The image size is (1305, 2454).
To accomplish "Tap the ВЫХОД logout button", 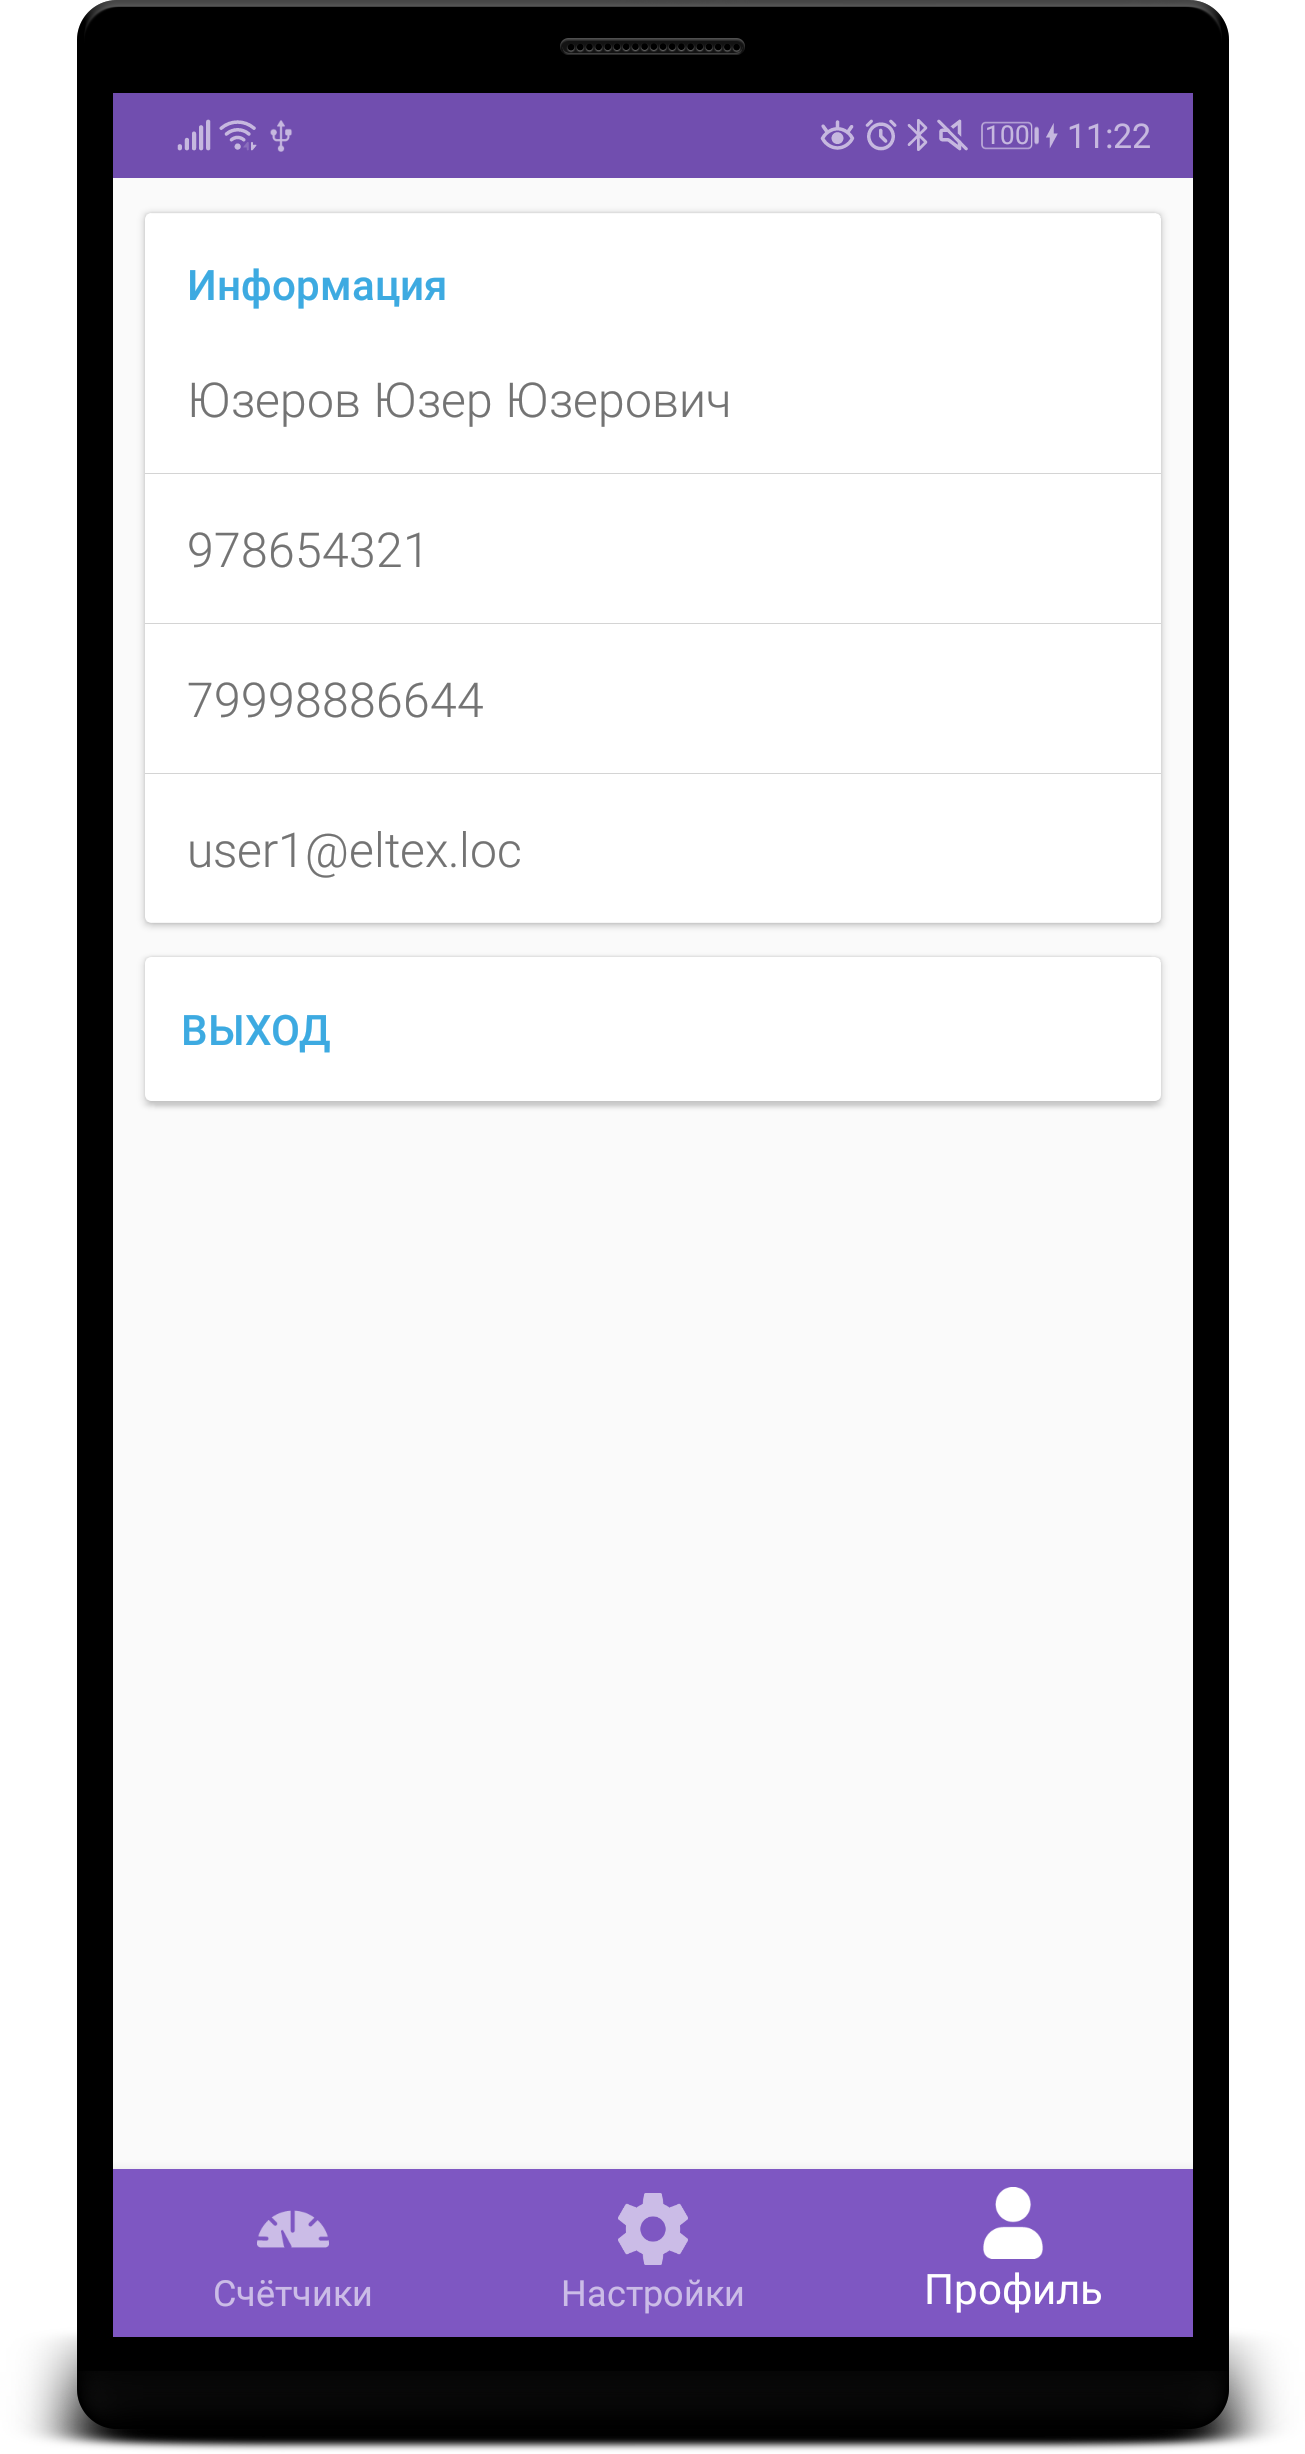I will point(653,1029).
